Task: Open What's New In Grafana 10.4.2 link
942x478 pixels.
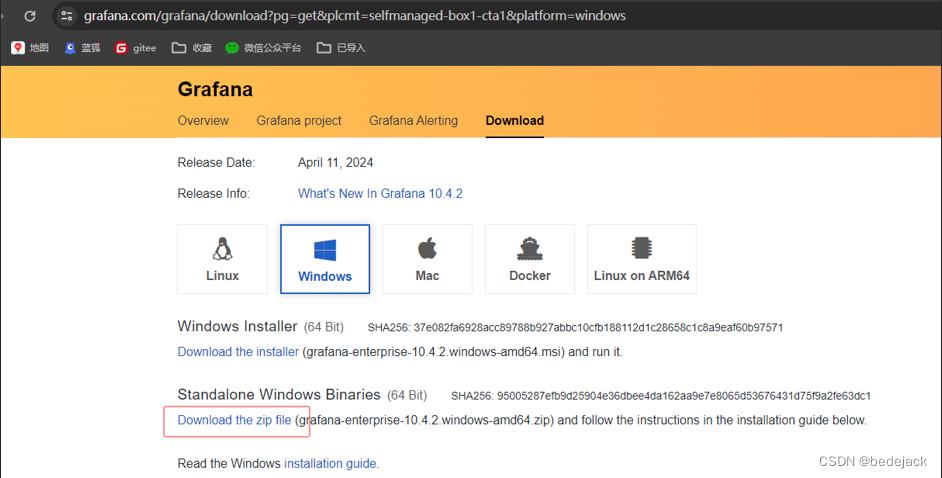Action: (380, 193)
